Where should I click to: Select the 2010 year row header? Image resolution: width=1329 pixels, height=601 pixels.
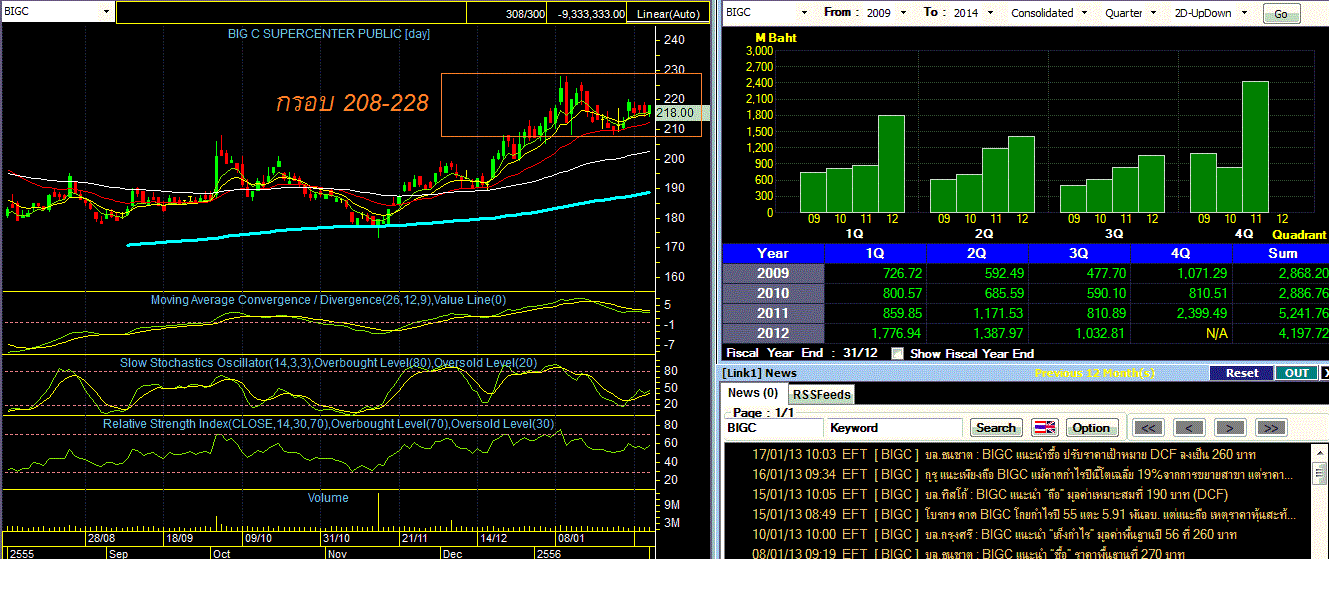[773, 293]
